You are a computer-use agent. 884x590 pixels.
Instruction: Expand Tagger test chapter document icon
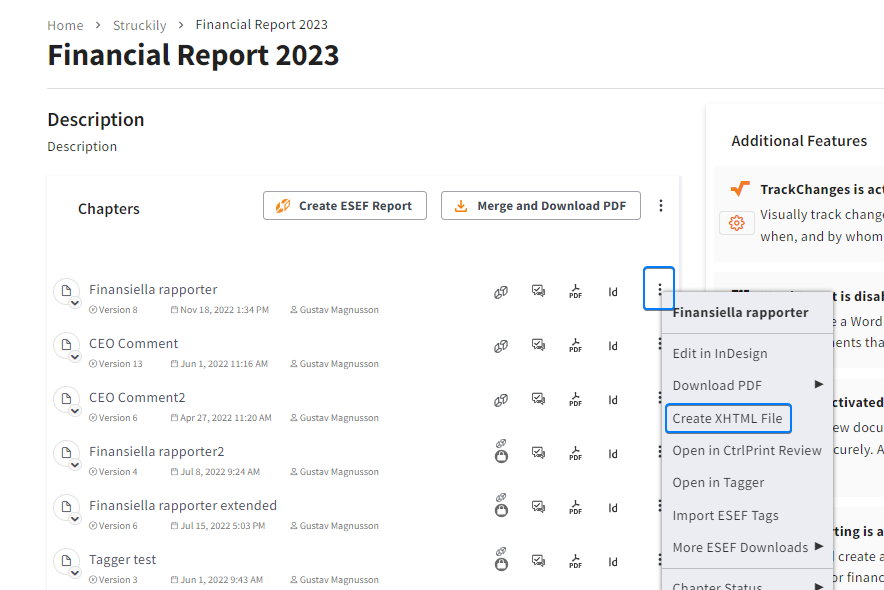point(67,562)
